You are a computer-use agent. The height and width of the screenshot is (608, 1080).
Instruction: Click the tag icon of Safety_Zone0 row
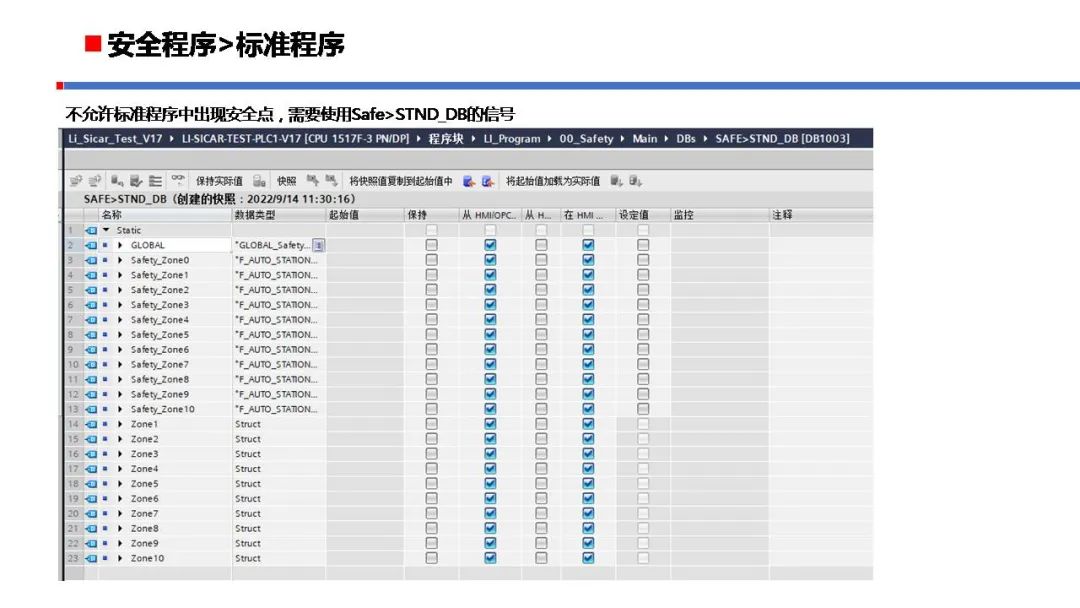pyautogui.click(x=92, y=260)
